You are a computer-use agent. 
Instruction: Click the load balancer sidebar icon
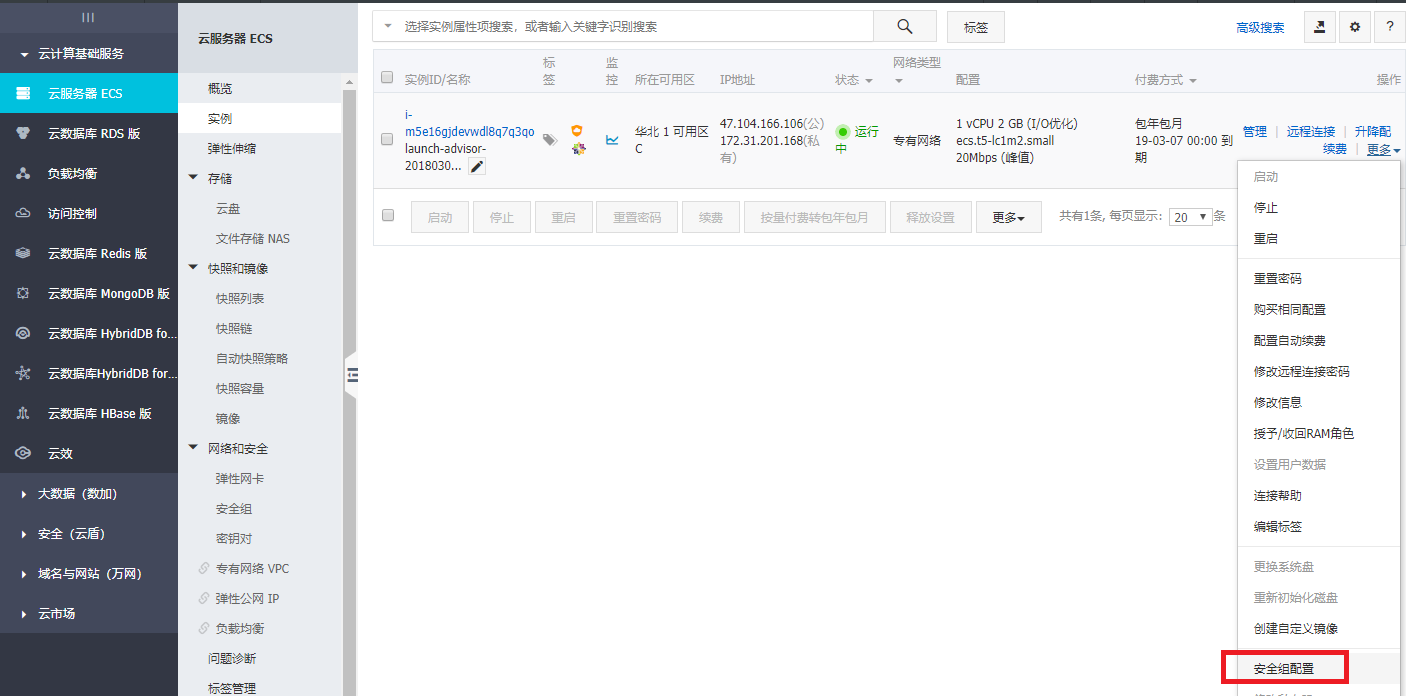(x=23, y=173)
